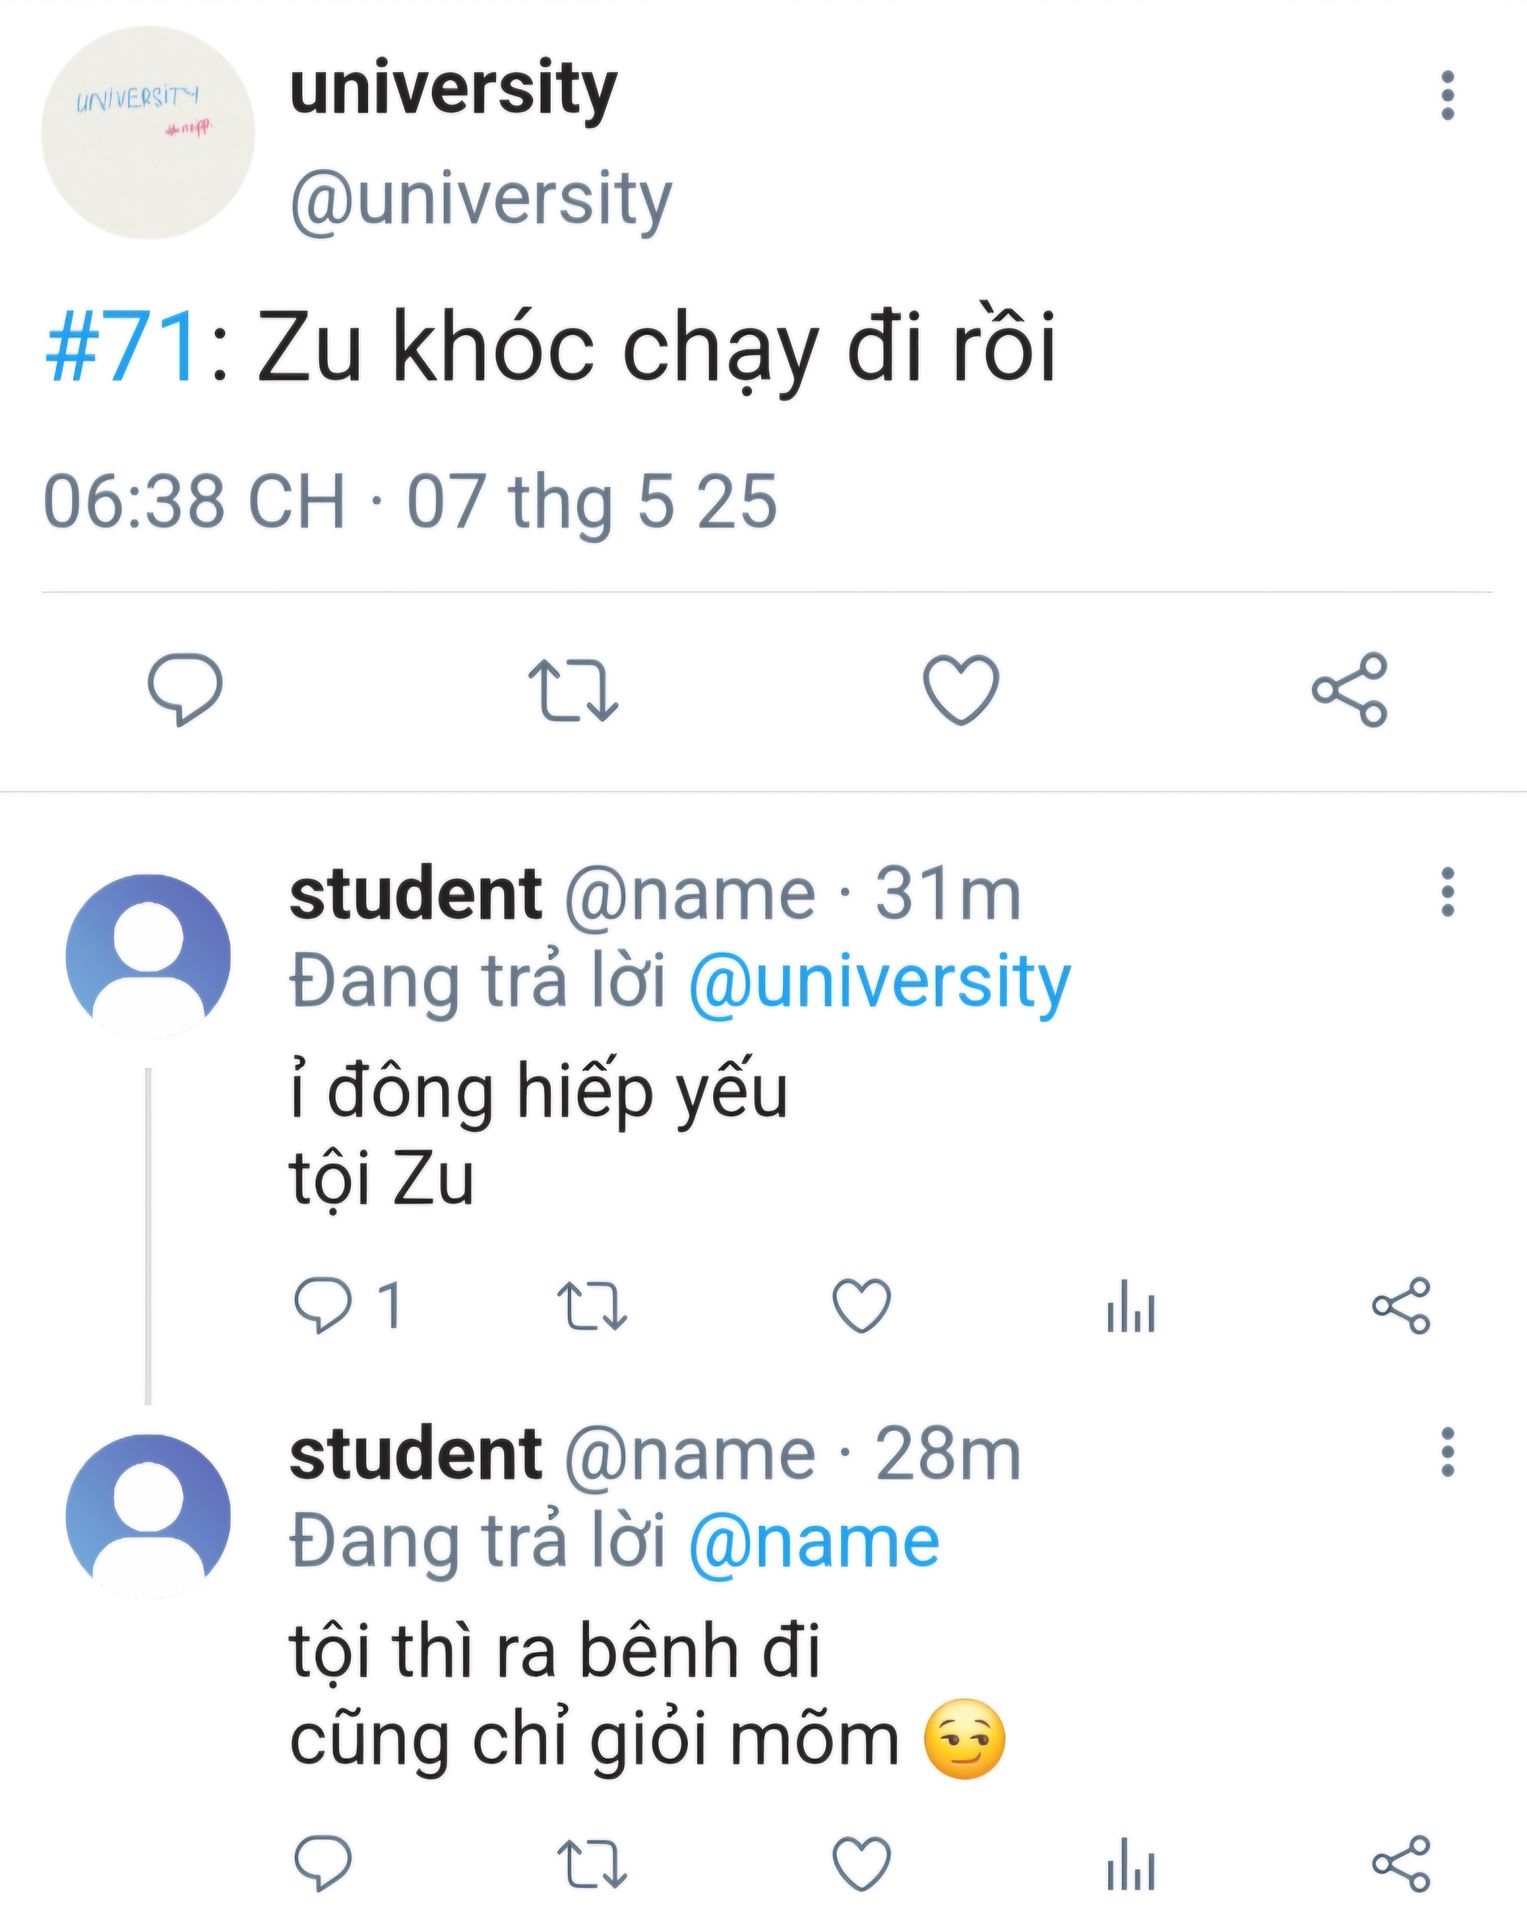The height and width of the screenshot is (1920, 1527).
Task: Reply to the 28m student comment
Action: coord(322,1864)
